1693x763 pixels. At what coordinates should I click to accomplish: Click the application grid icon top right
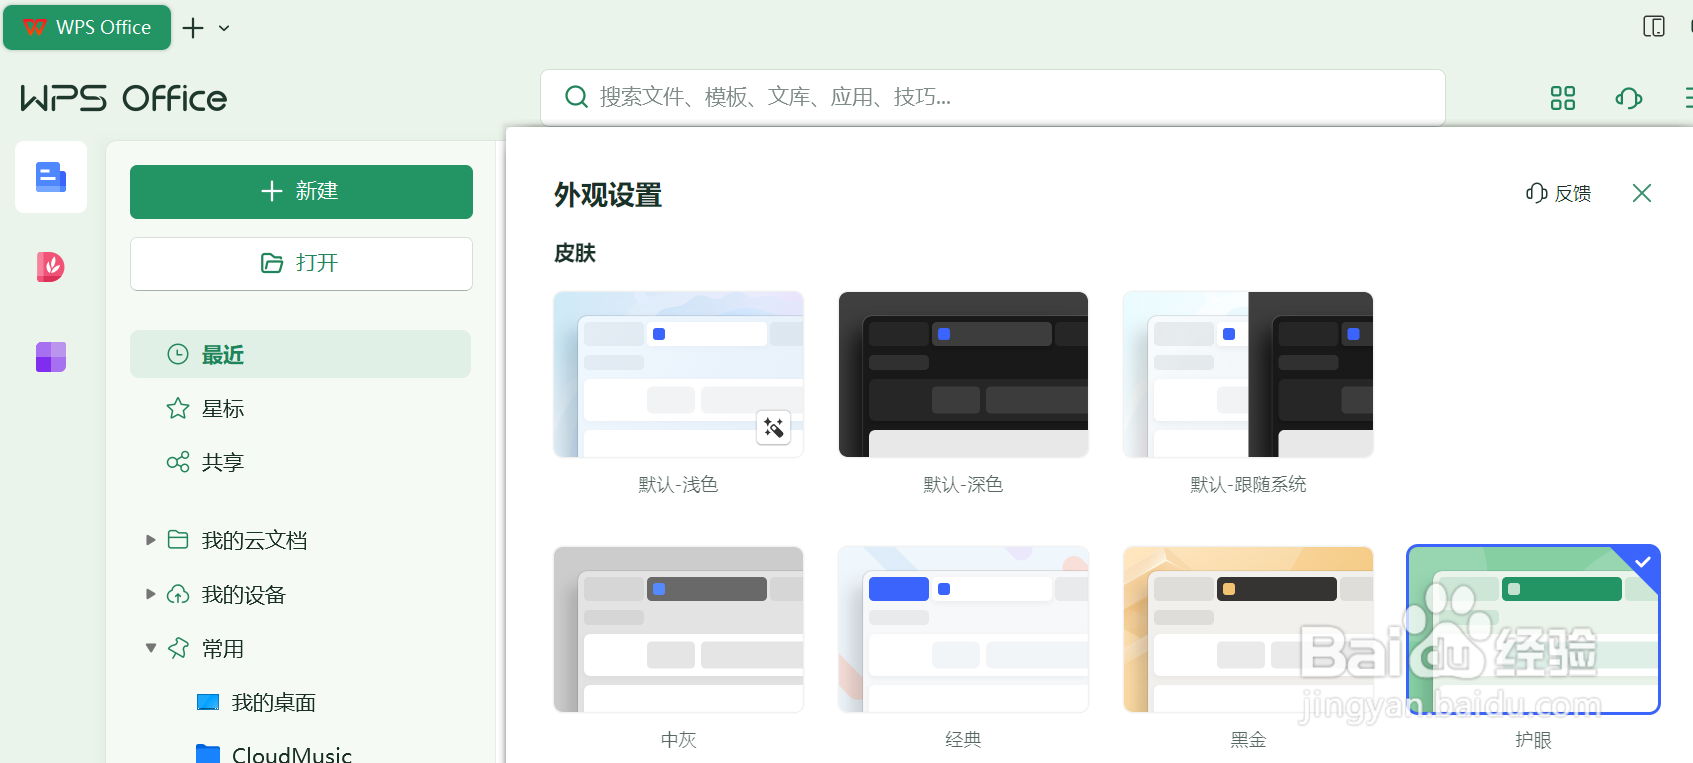coord(1562,98)
